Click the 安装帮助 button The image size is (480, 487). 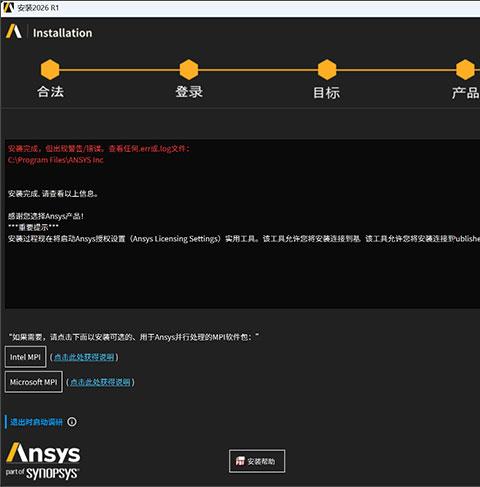point(257,461)
